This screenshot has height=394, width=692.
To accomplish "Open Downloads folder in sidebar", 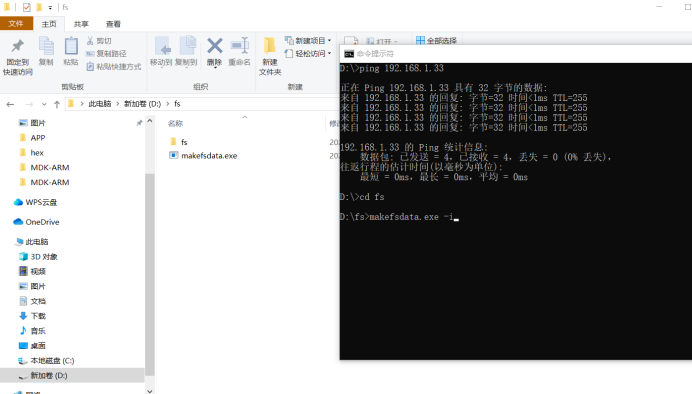I will coord(32,316).
